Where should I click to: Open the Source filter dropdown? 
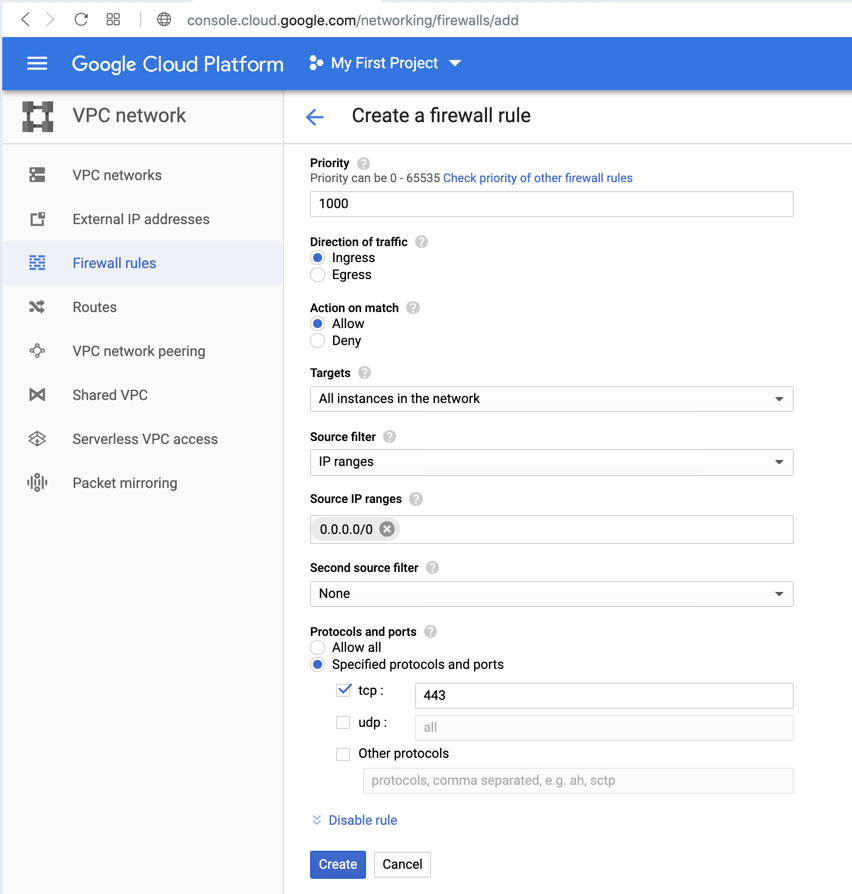(551, 462)
